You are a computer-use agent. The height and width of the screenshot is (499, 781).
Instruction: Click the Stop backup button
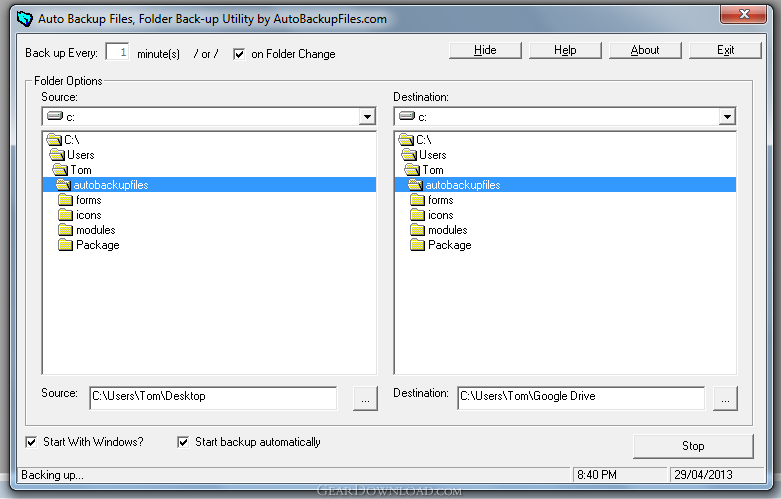(693, 446)
